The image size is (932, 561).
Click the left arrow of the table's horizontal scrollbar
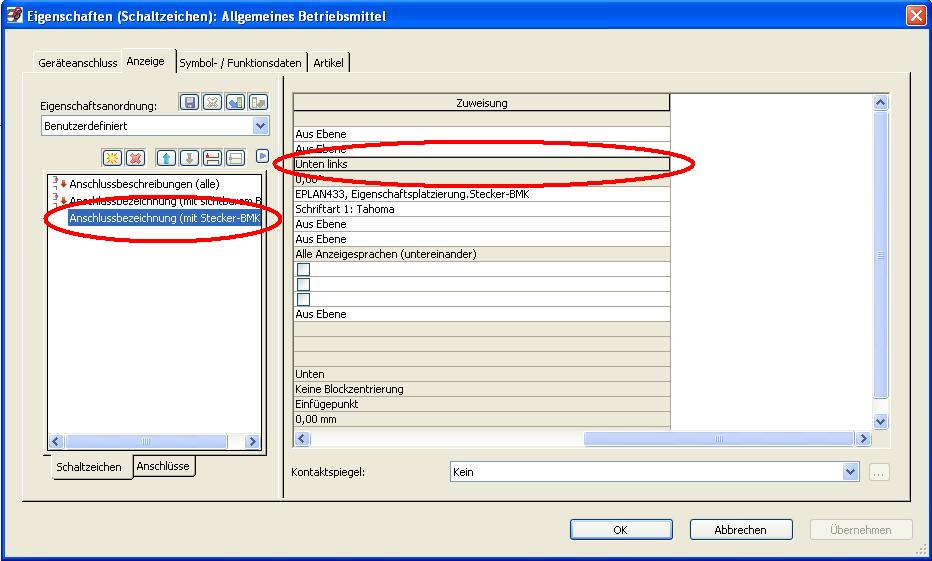tap(301, 439)
